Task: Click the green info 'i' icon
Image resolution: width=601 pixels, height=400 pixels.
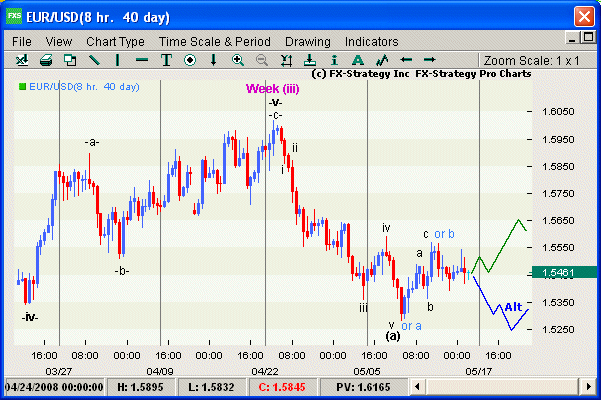Action: pos(334,60)
